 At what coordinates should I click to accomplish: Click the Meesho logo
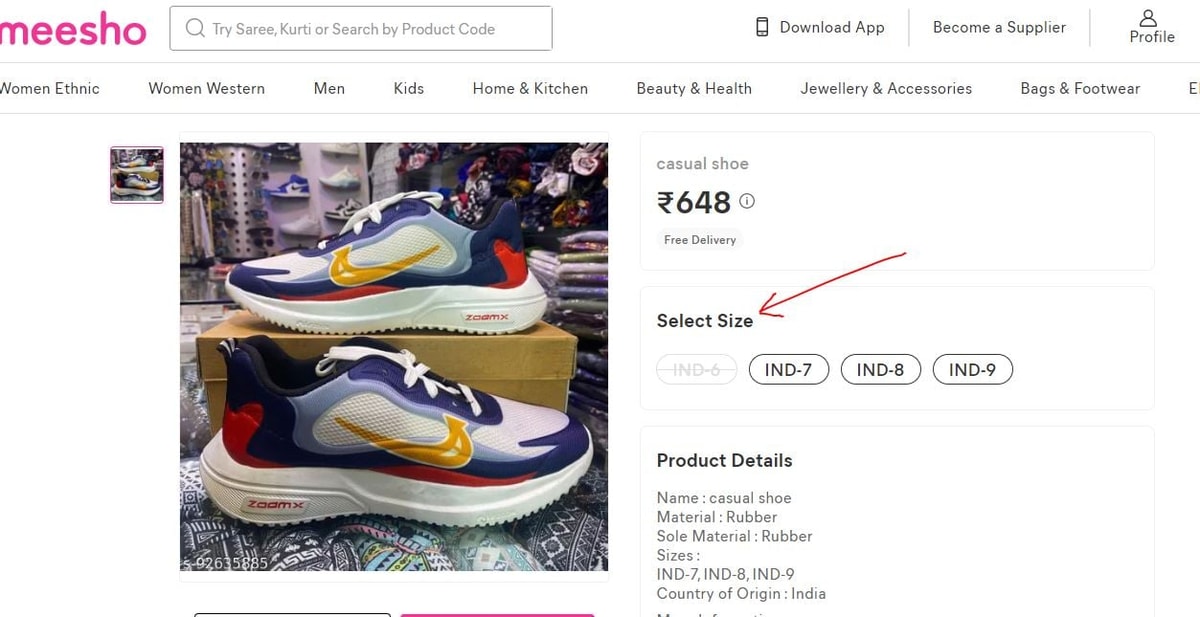coord(72,30)
